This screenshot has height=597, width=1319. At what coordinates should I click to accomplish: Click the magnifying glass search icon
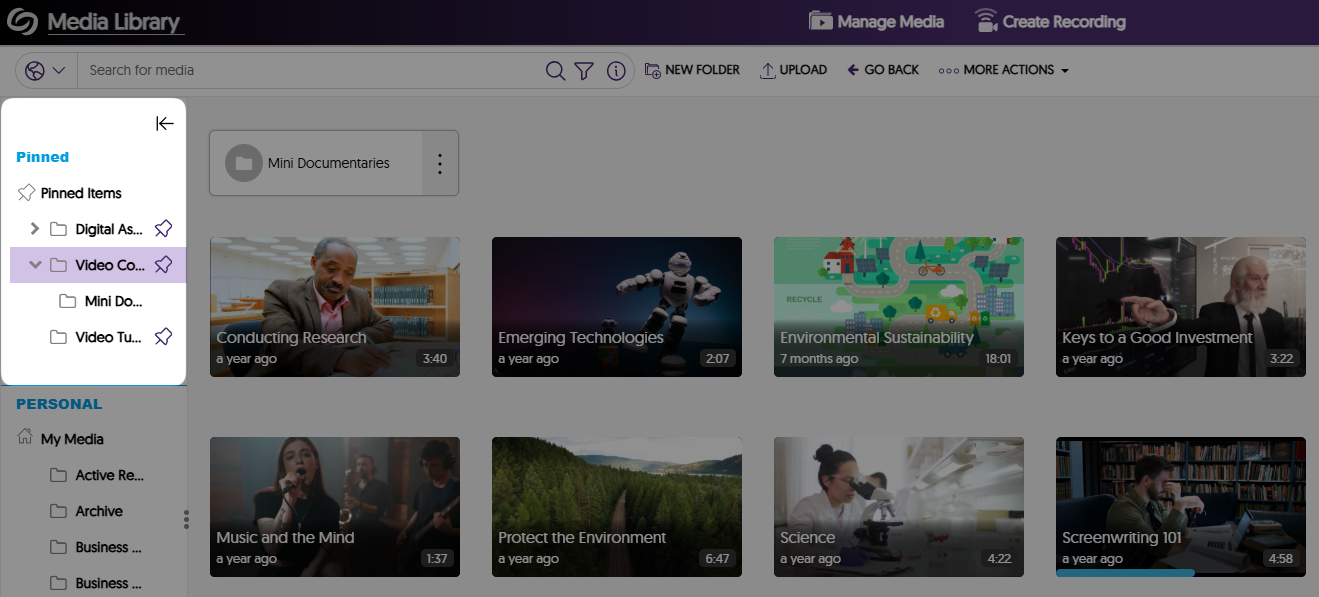point(554,70)
